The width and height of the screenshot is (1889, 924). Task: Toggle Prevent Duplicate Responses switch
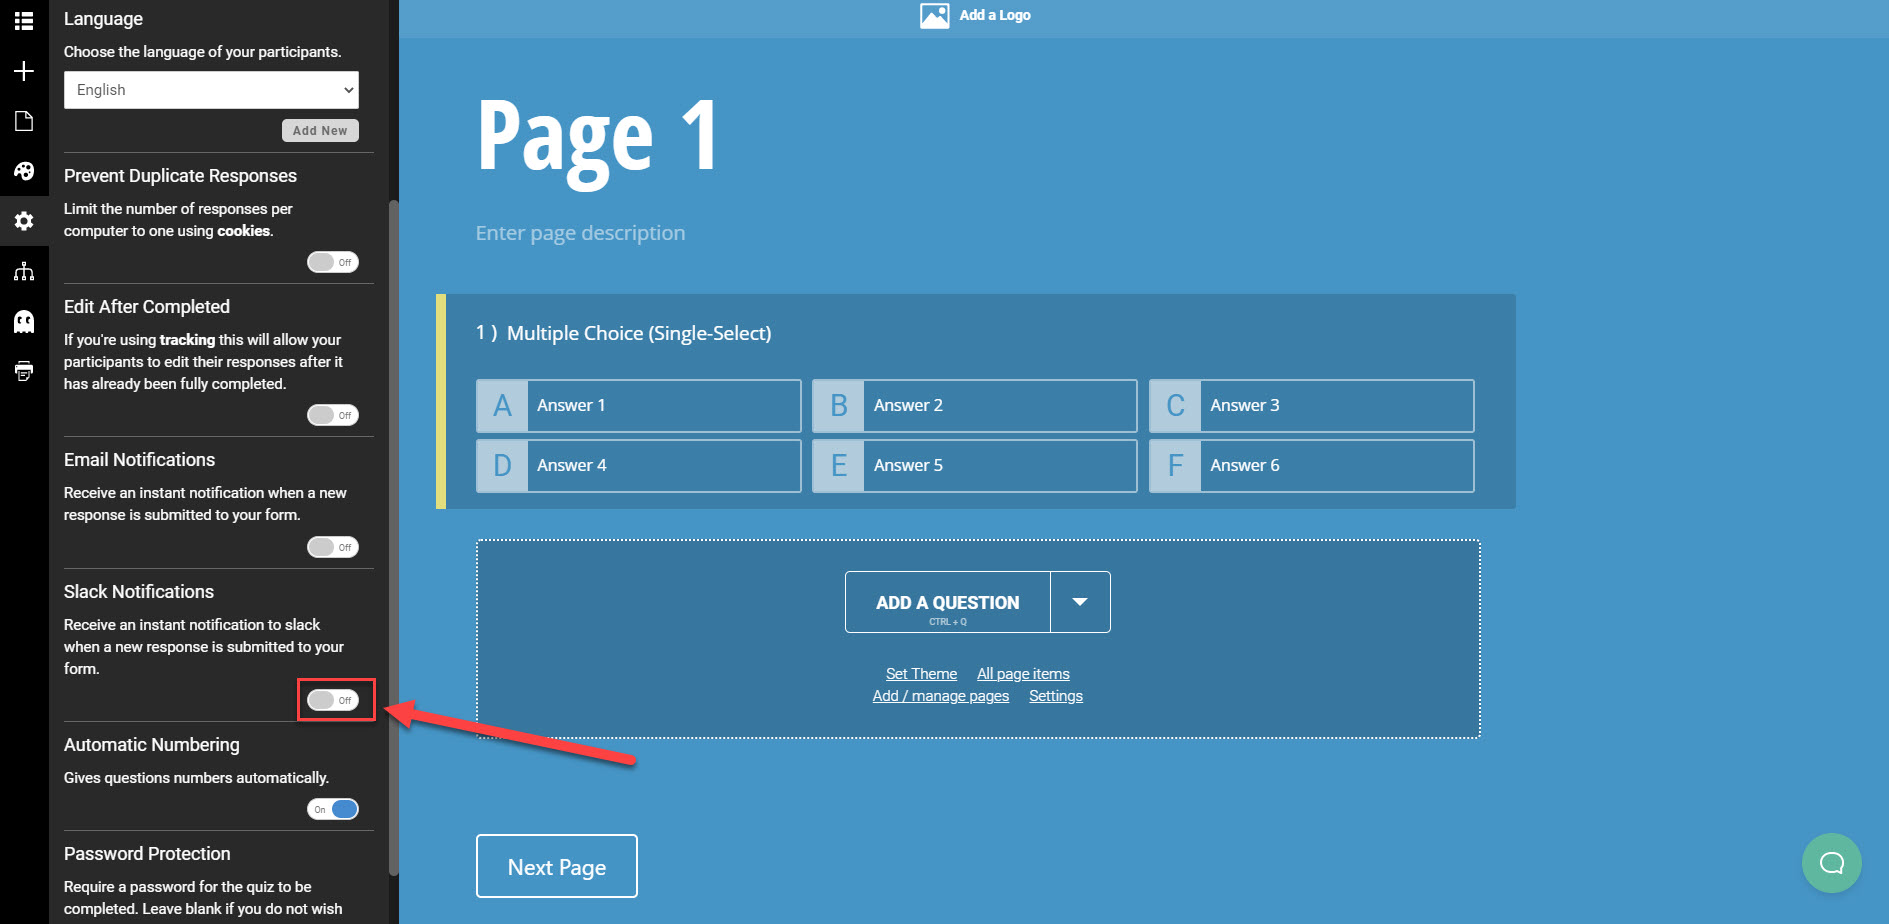[x=333, y=262]
